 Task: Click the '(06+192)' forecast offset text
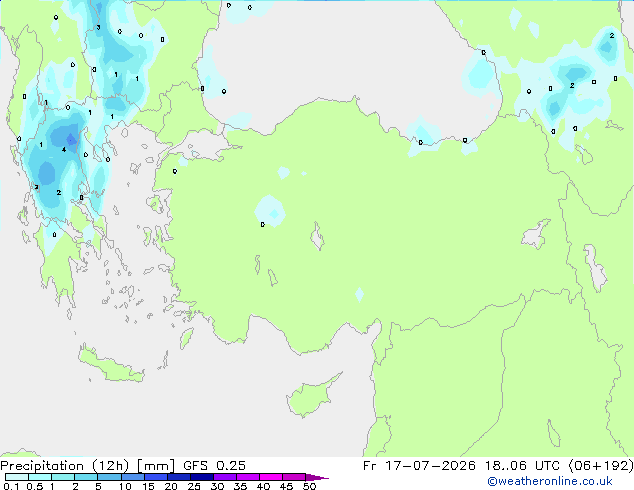click(601, 466)
